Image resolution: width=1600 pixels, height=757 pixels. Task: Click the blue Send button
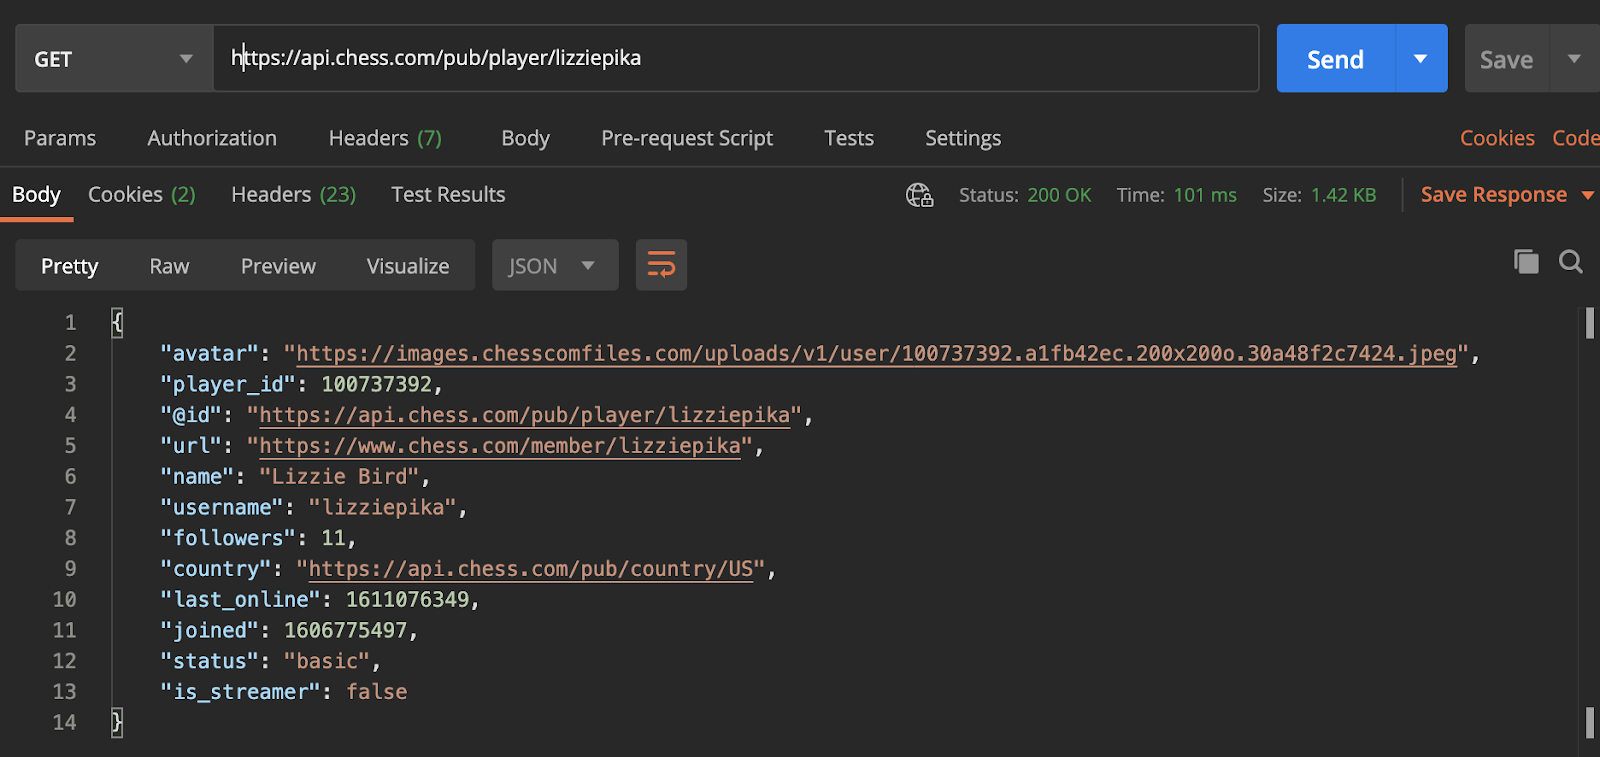1335,59
